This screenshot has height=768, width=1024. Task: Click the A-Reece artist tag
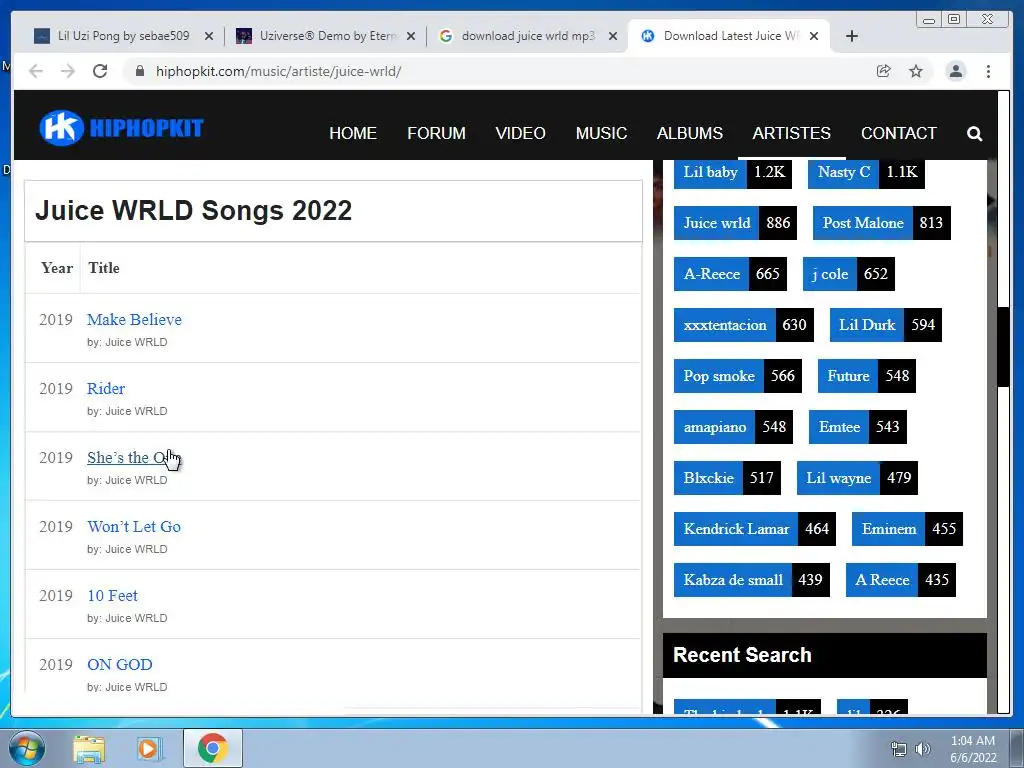coord(731,274)
